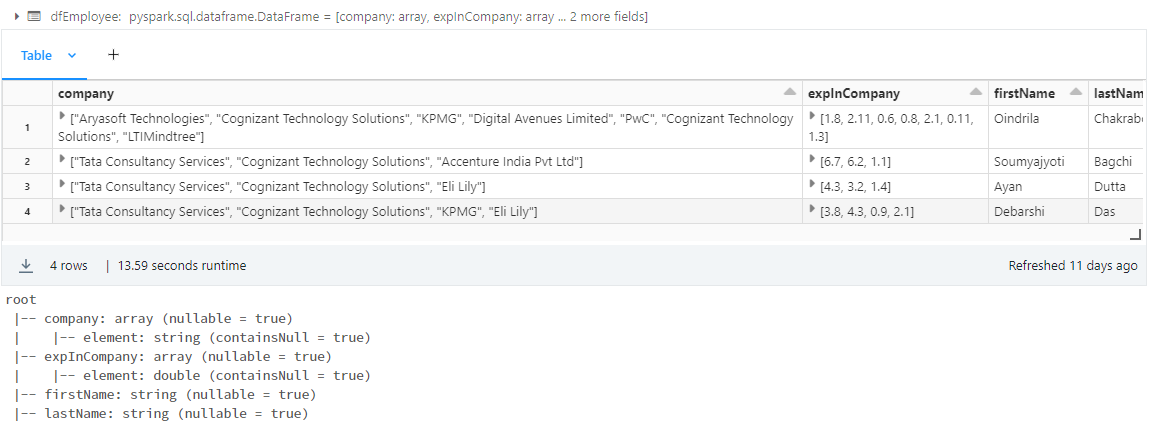This screenshot has width=1153, height=434.
Task: Download the table results
Action: (x=26, y=266)
